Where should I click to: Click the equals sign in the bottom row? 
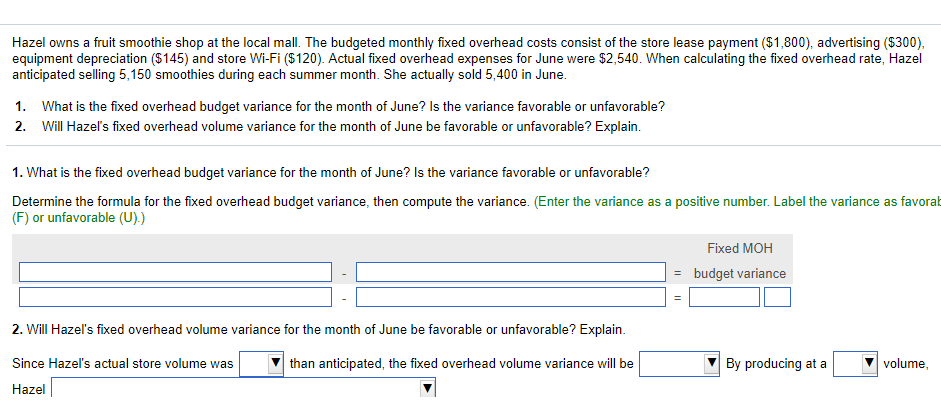tap(677, 298)
